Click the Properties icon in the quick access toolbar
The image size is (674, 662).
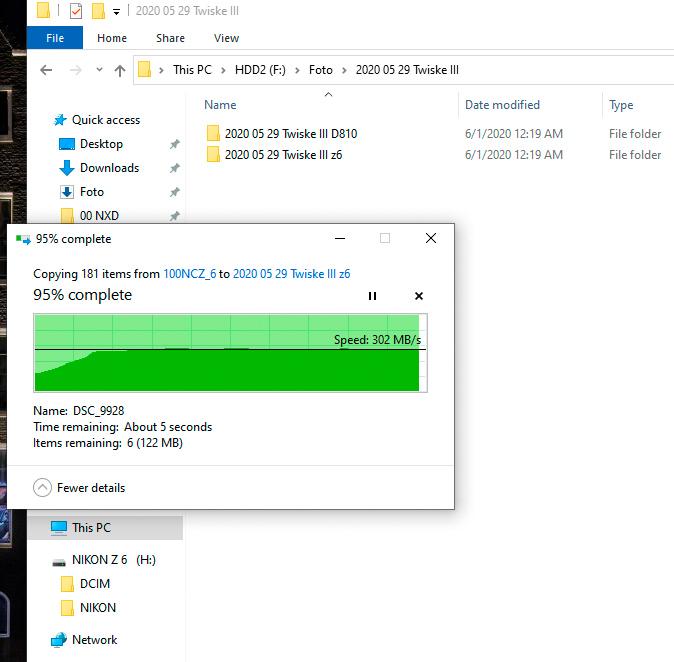(76, 11)
